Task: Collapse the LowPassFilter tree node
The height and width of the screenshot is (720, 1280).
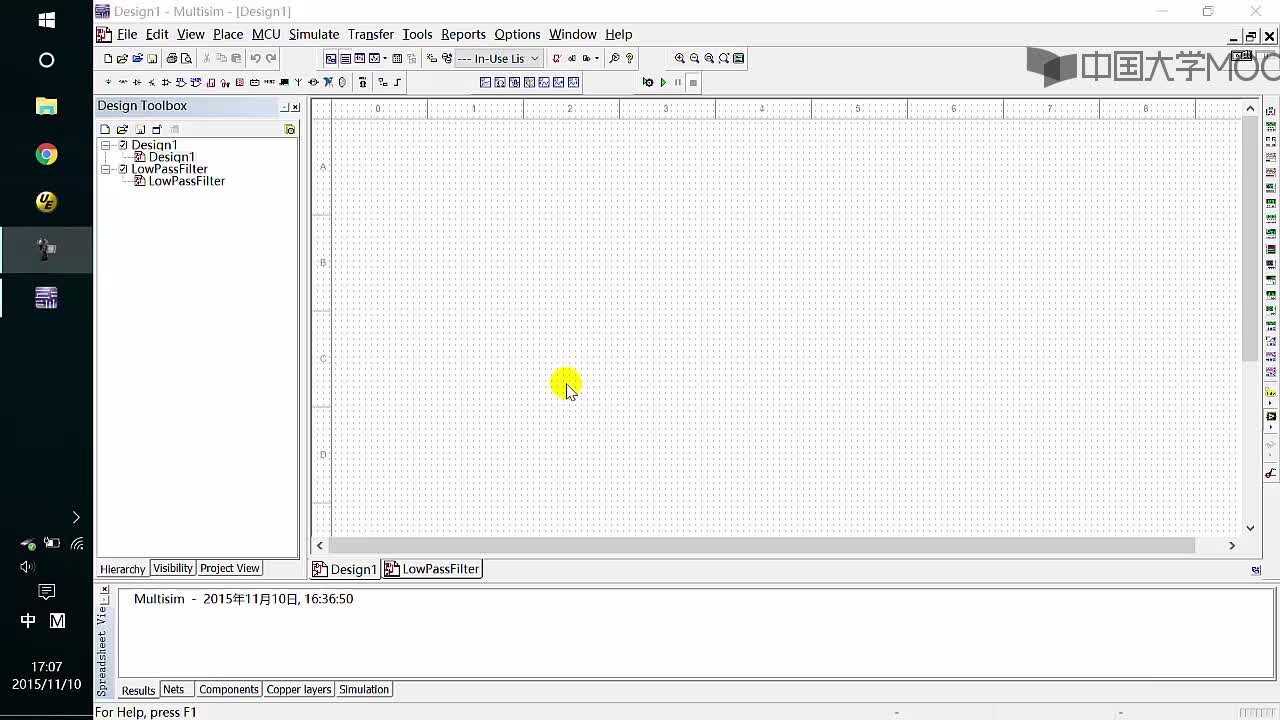Action: coord(106,169)
